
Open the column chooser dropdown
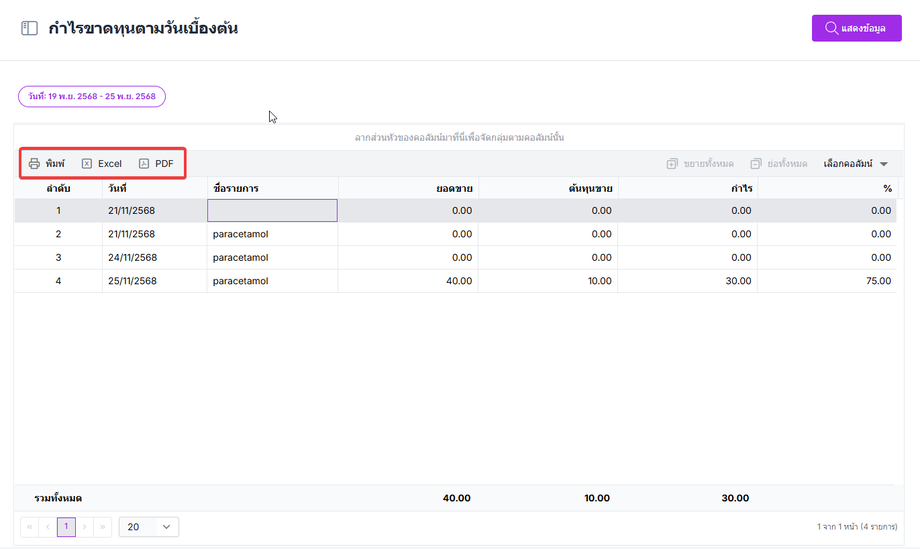855,163
